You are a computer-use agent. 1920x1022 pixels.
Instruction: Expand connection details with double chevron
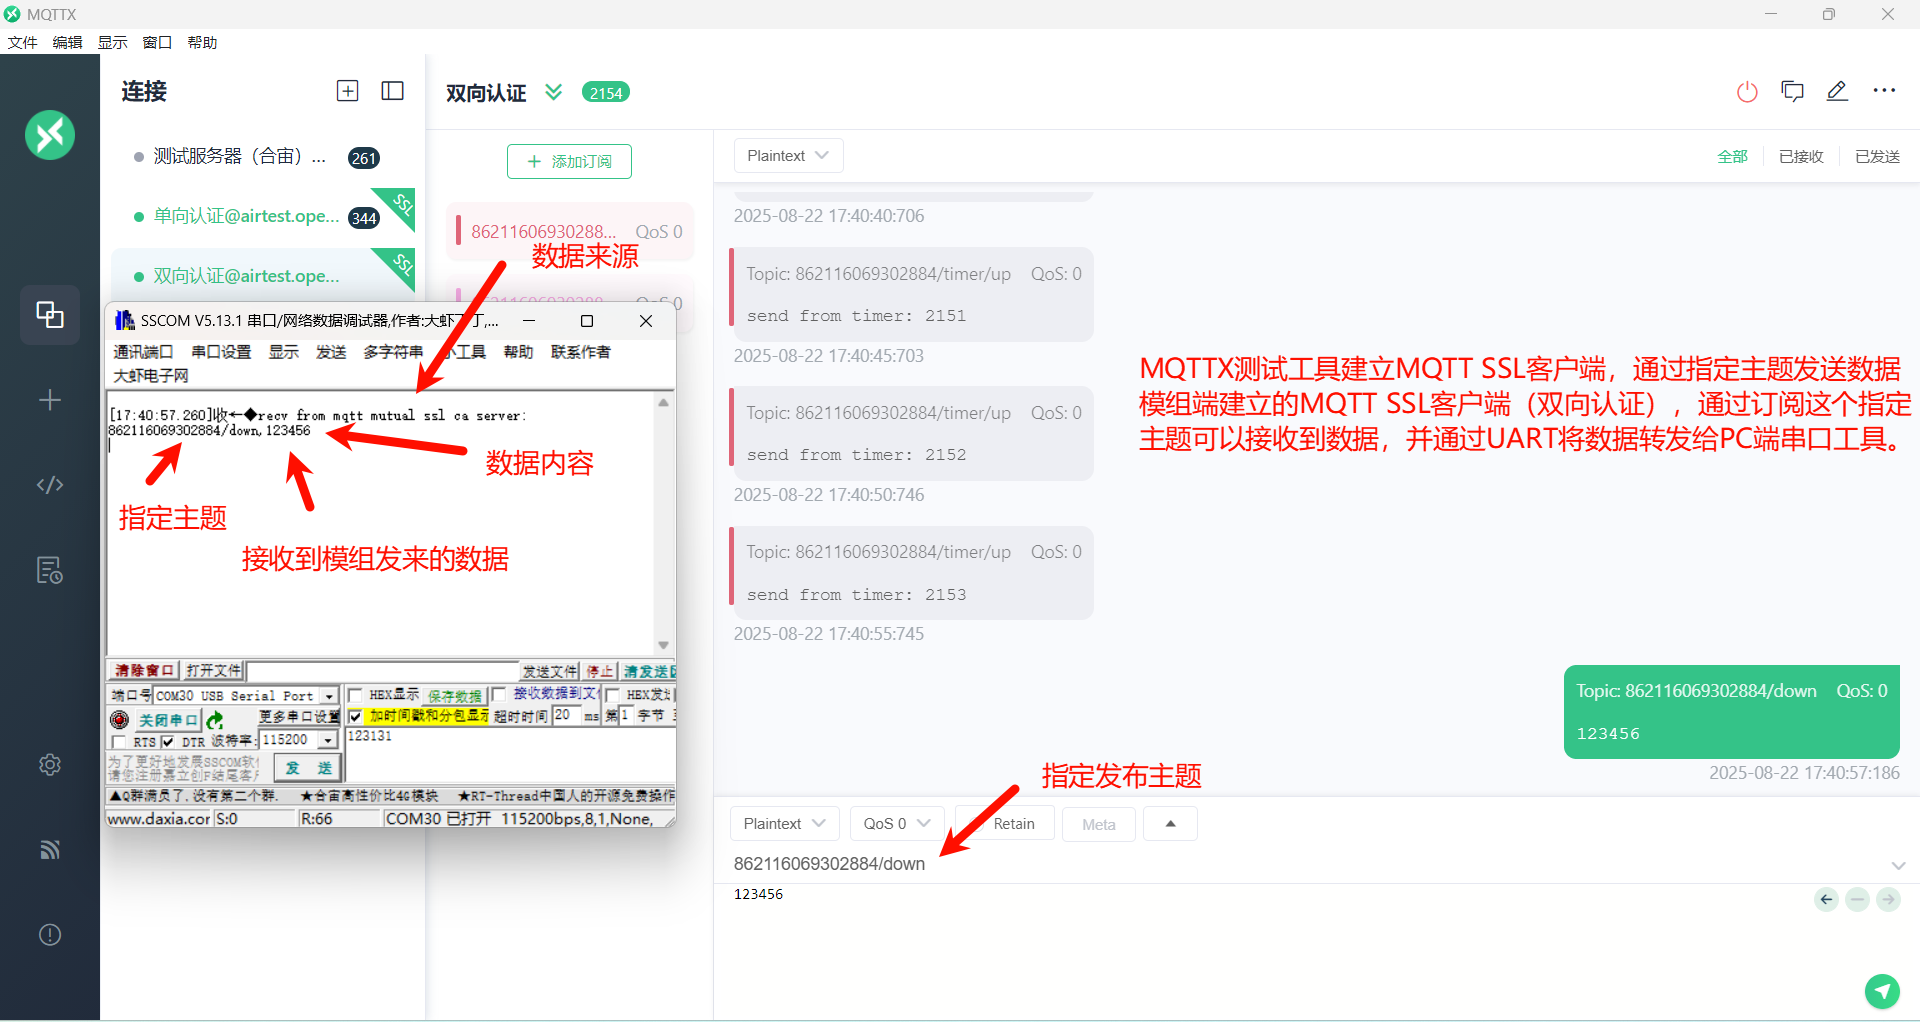coord(553,92)
